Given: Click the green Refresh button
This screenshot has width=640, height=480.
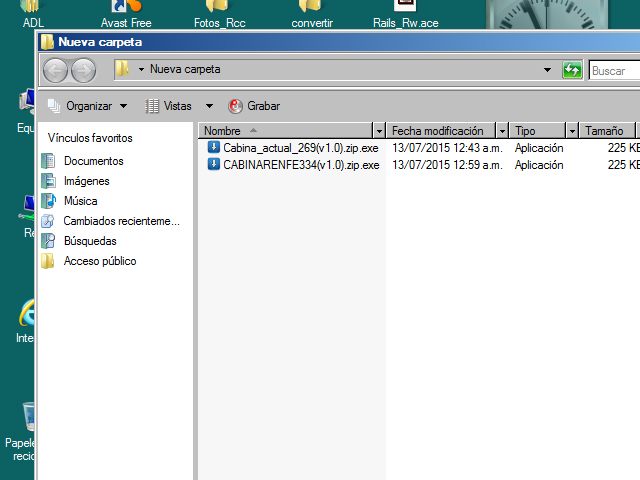Looking at the screenshot, I should 572,70.
